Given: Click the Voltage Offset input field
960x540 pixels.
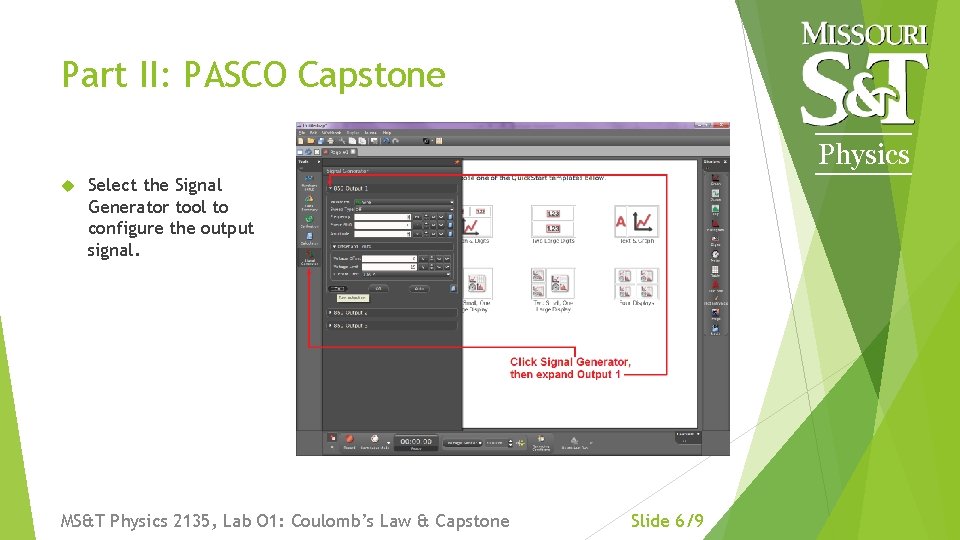Looking at the screenshot, I should [389, 259].
